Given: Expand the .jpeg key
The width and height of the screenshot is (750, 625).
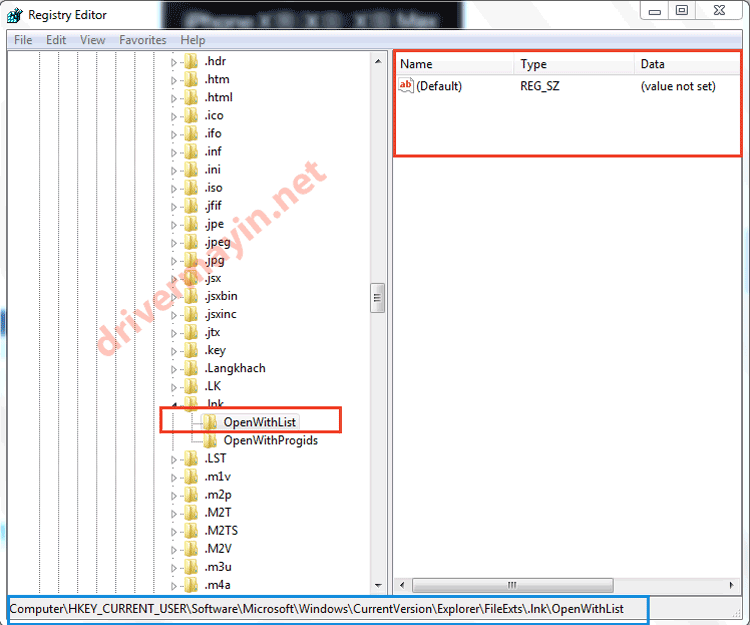Looking at the screenshot, I should pos(174,243).
